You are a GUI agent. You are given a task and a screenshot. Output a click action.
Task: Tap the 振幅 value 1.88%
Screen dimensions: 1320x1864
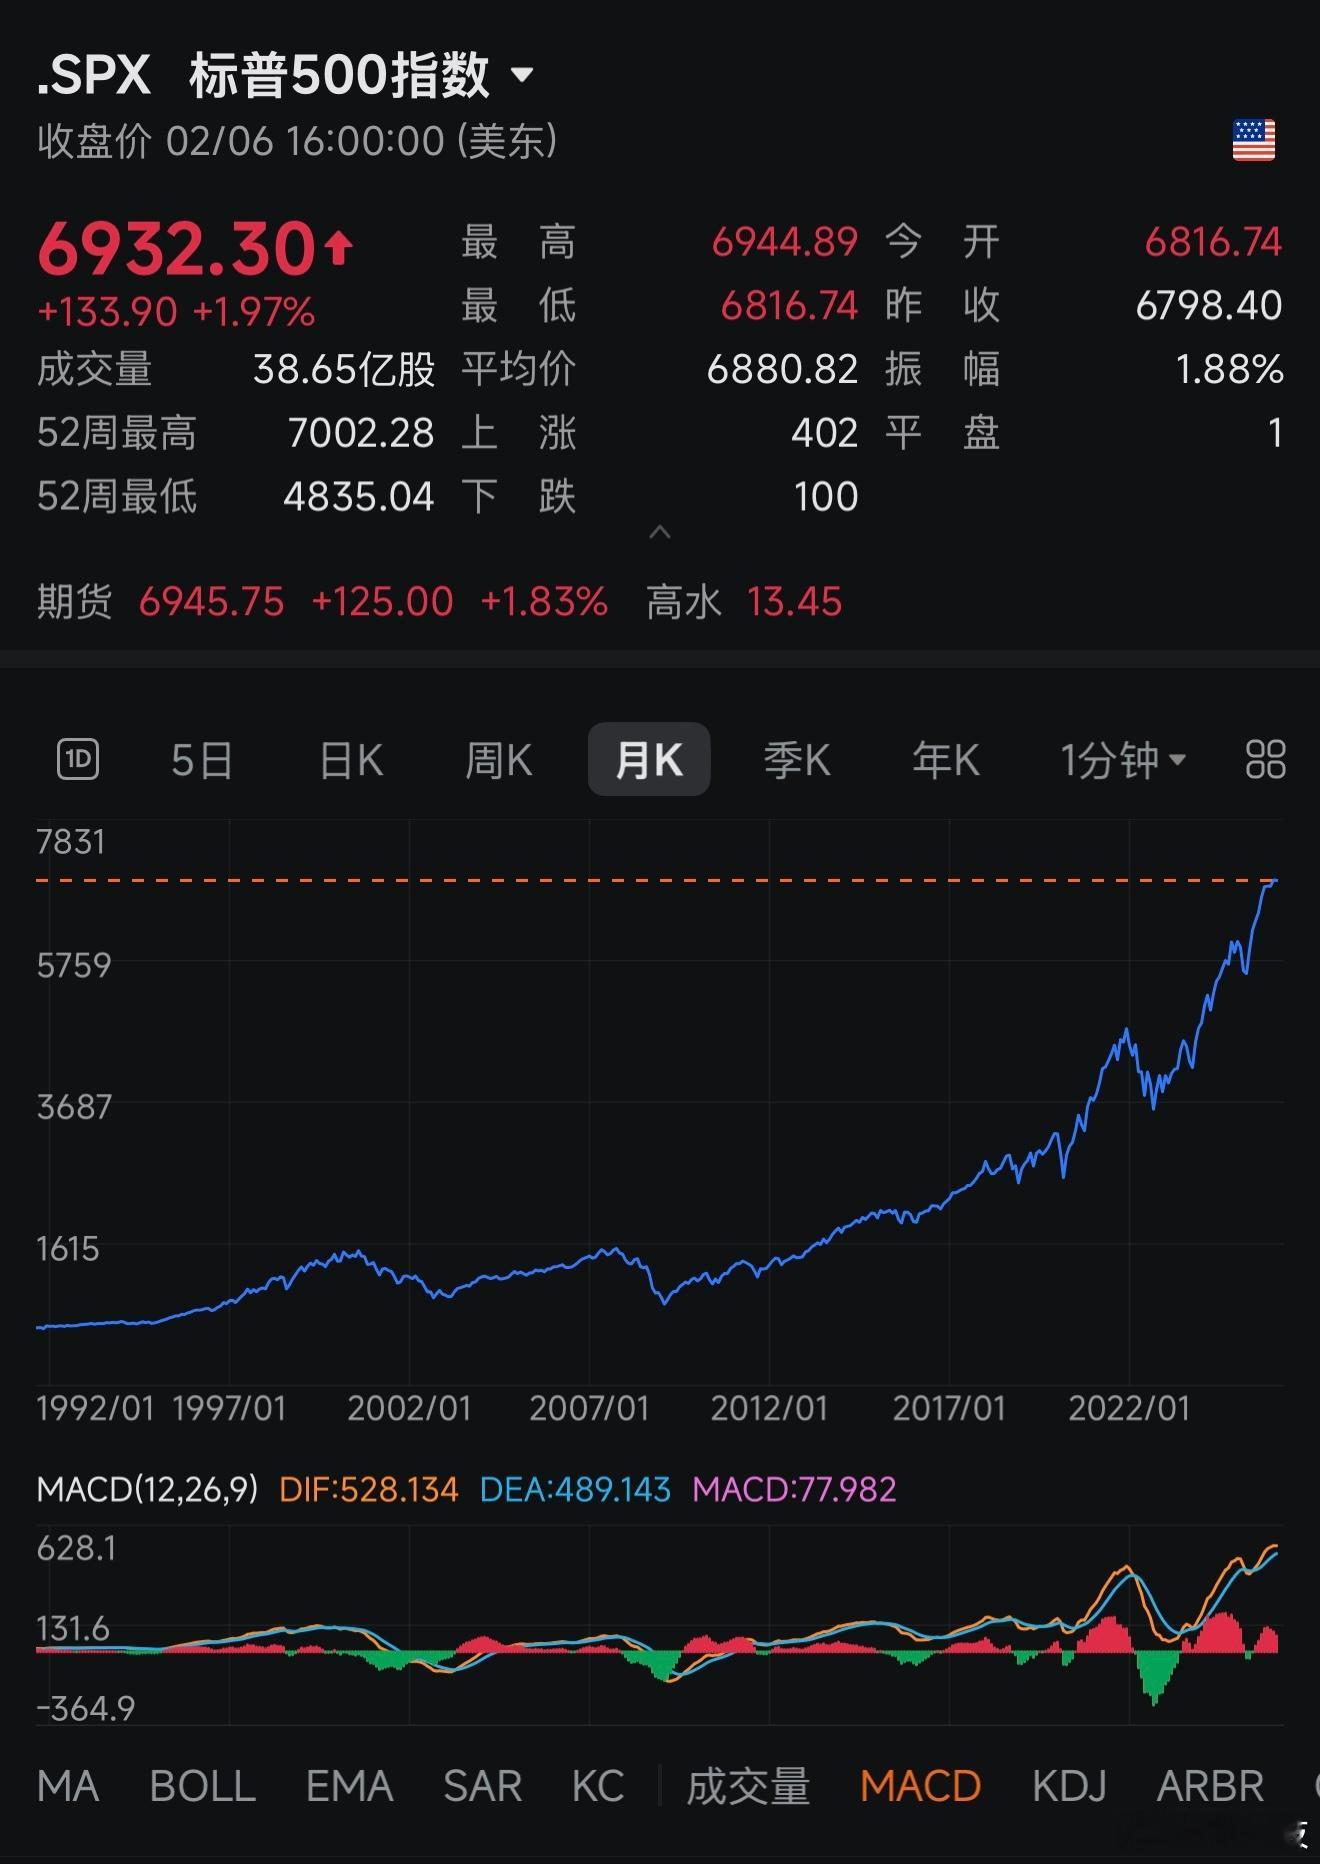click(x=1229, y=370)
